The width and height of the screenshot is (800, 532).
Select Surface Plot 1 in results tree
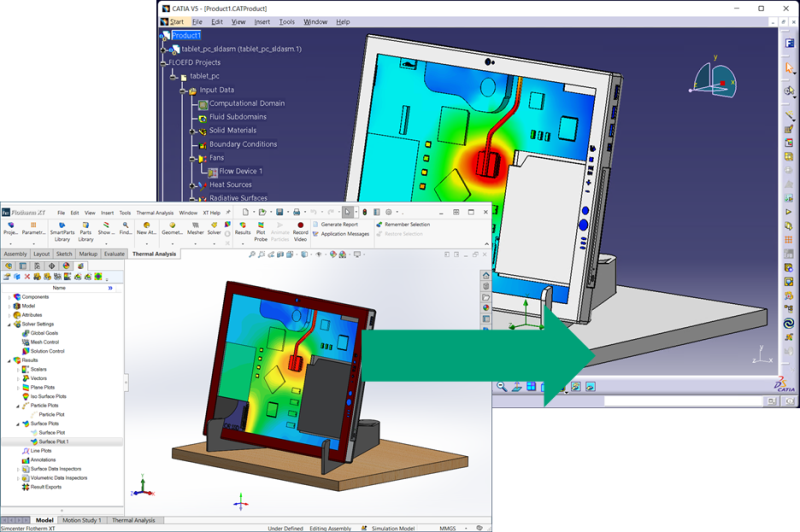(53, 441)
